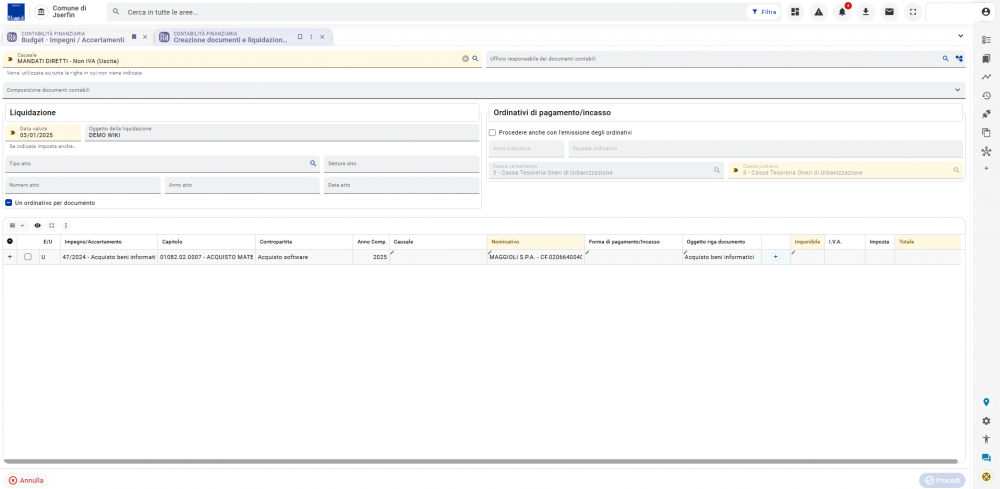
Task: Click the horizontal scrollbar below the table
Action: 481,461
